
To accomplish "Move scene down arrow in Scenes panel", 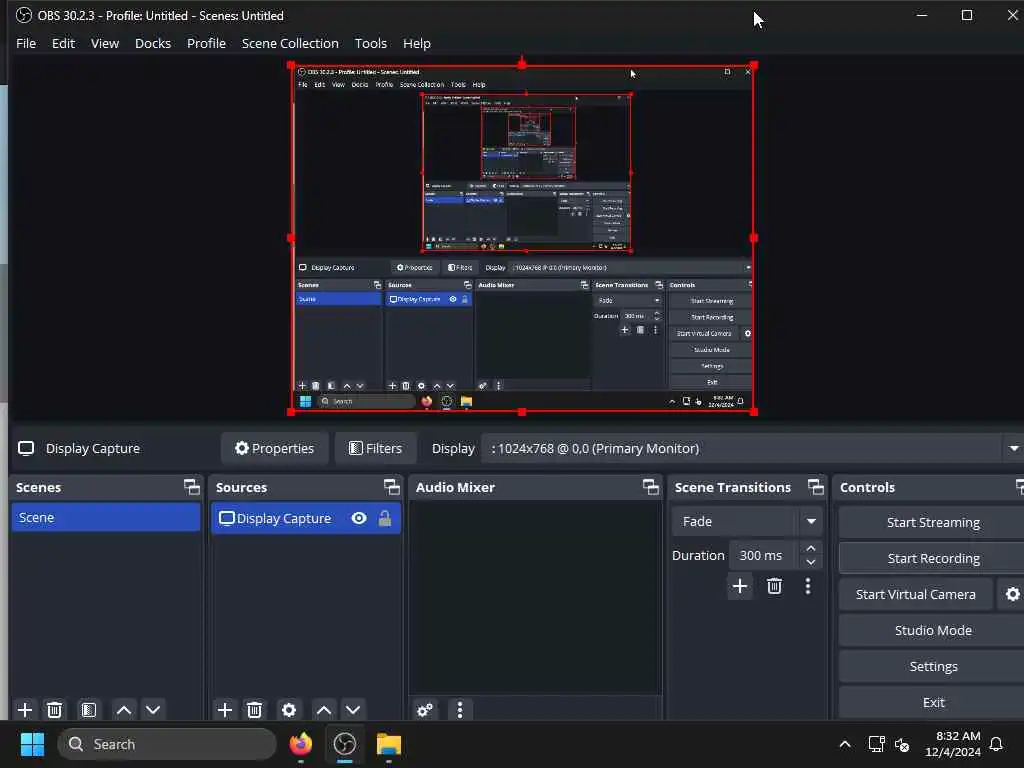I will click(153, 710).
